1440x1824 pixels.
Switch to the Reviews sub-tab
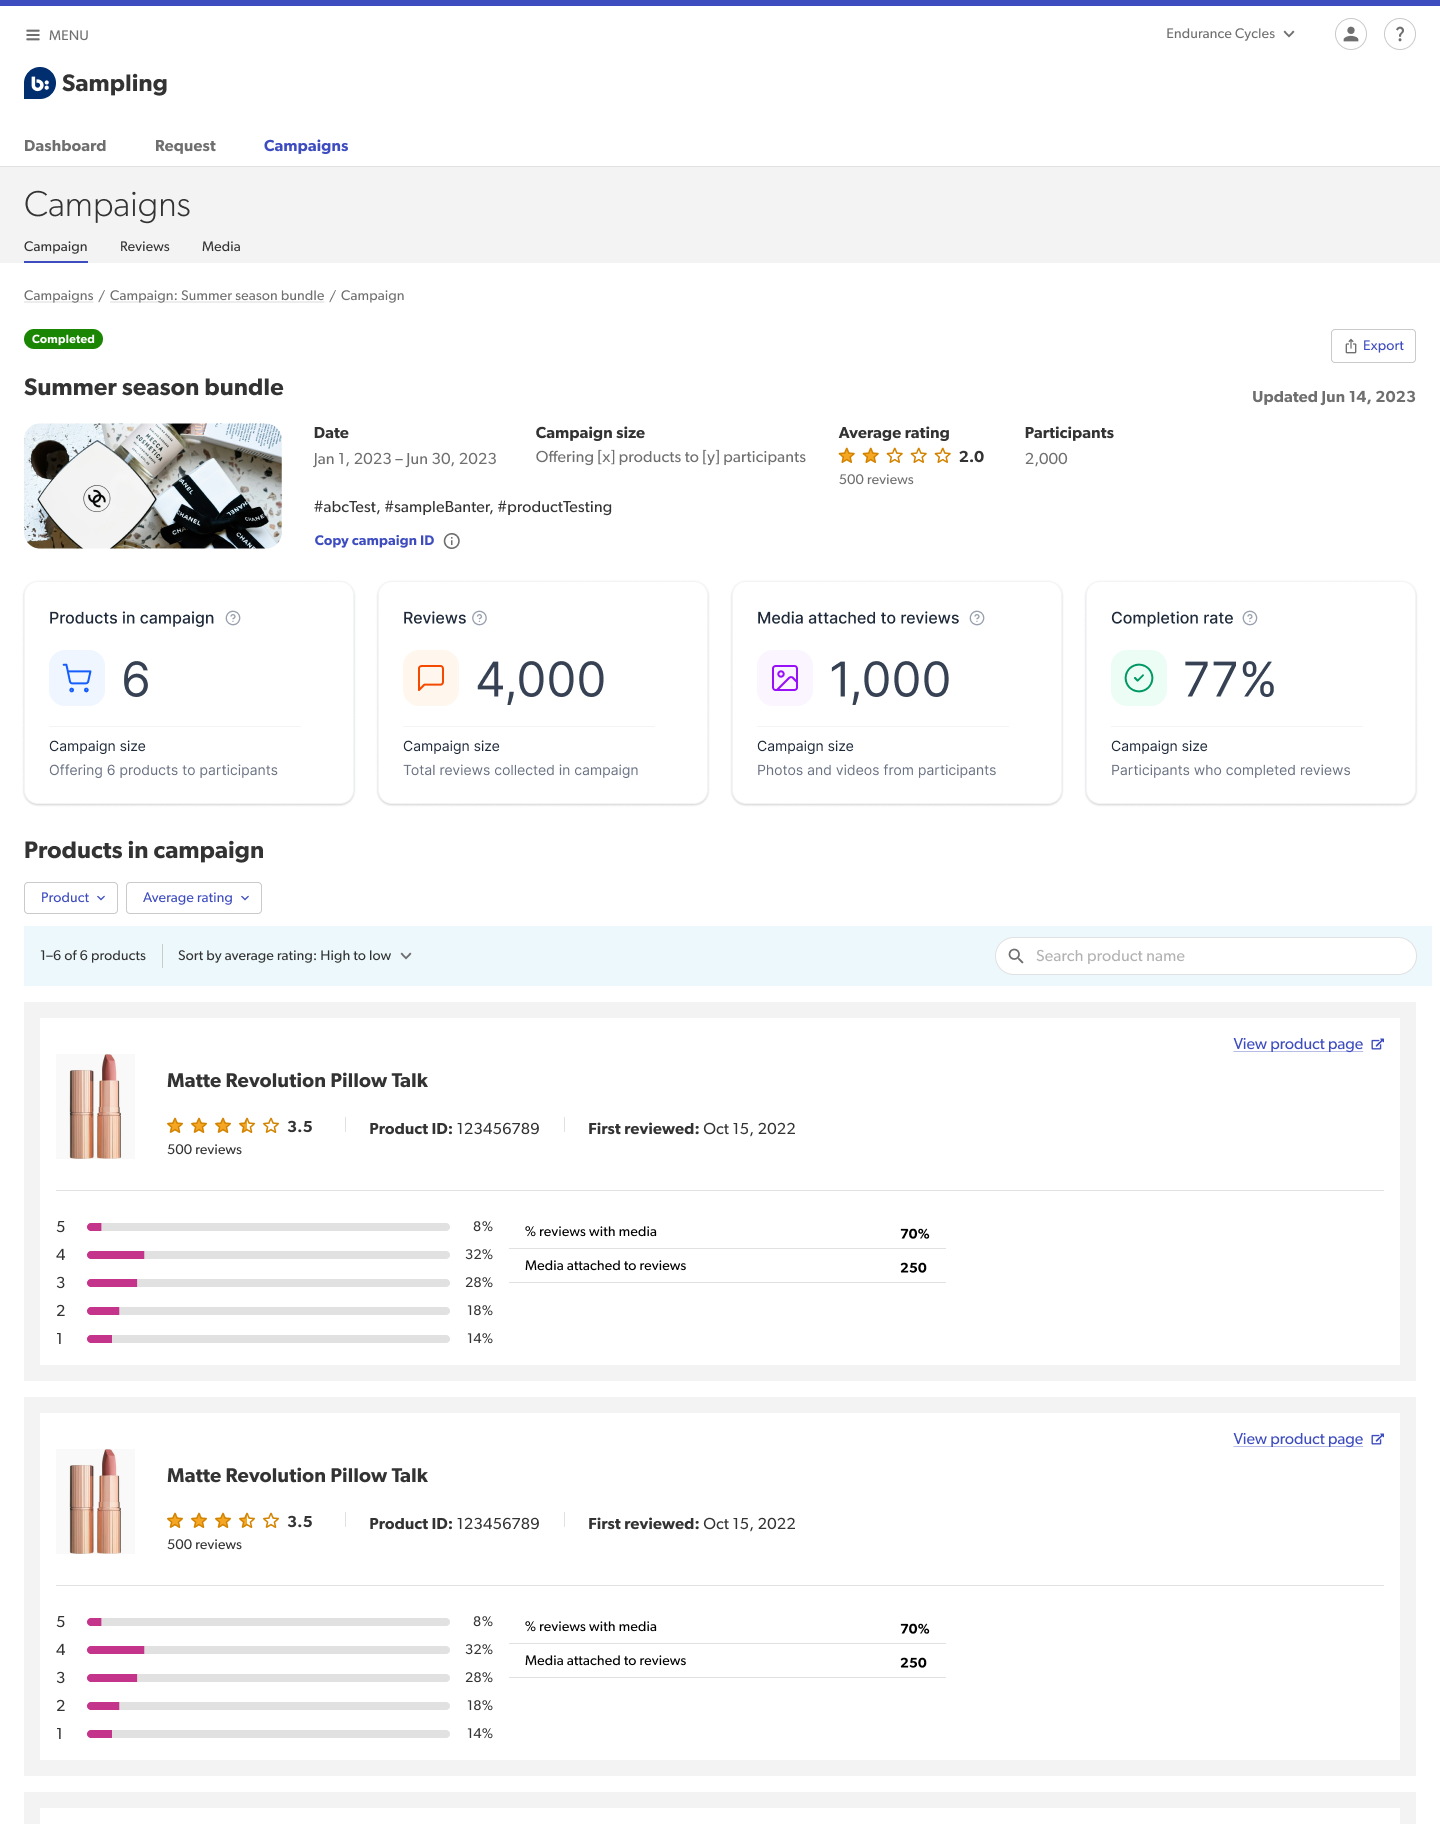[145, 247]
